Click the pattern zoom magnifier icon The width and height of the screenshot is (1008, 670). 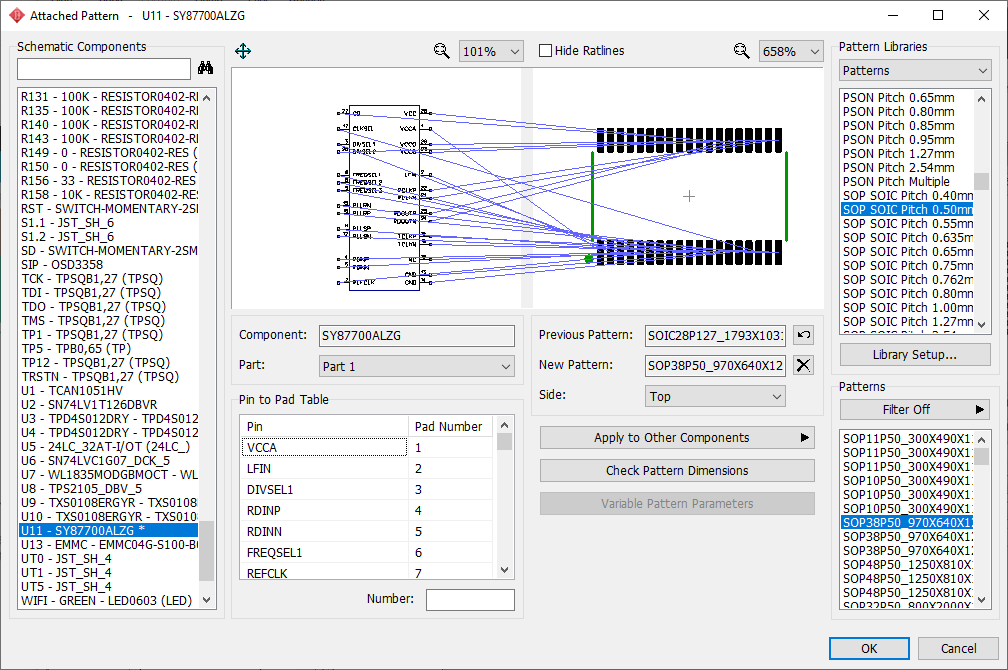(x=742, y=51)
